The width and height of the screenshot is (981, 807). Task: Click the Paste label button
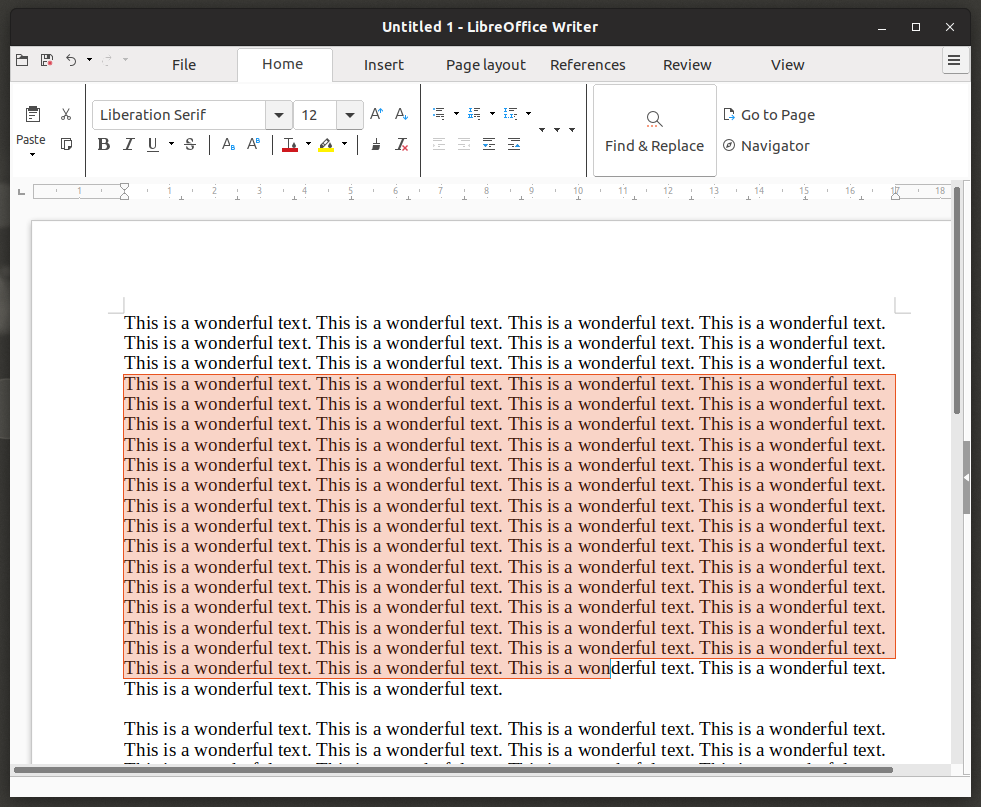point(31,140)
